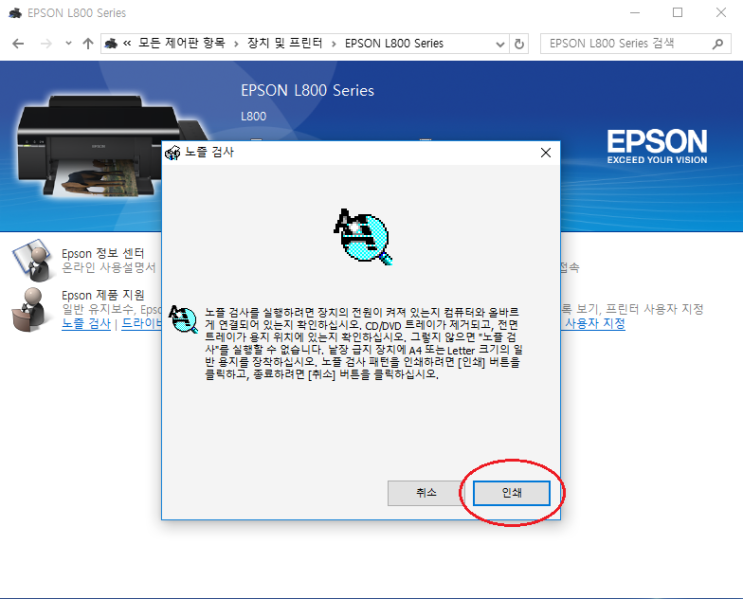The image size is (743, 599).
Task: Expand the breadcrumb overflow double-chevron
Action: pyautogui.click(x=127, y=44)
